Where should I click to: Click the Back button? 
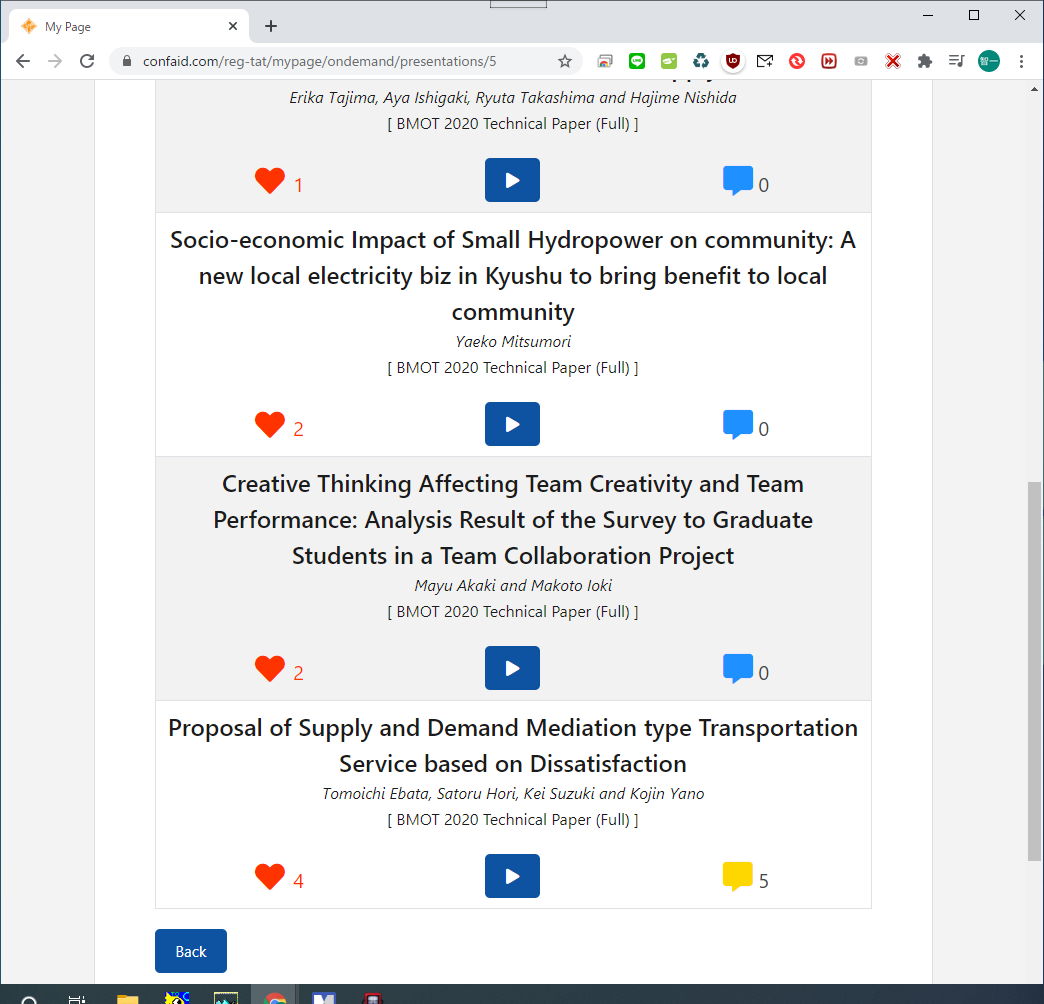(191, 951)
